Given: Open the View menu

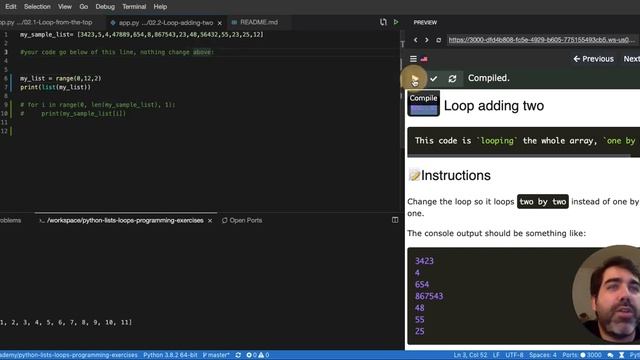Looking at the screenshot, I should pyautogui.click(x=64, y=7).
